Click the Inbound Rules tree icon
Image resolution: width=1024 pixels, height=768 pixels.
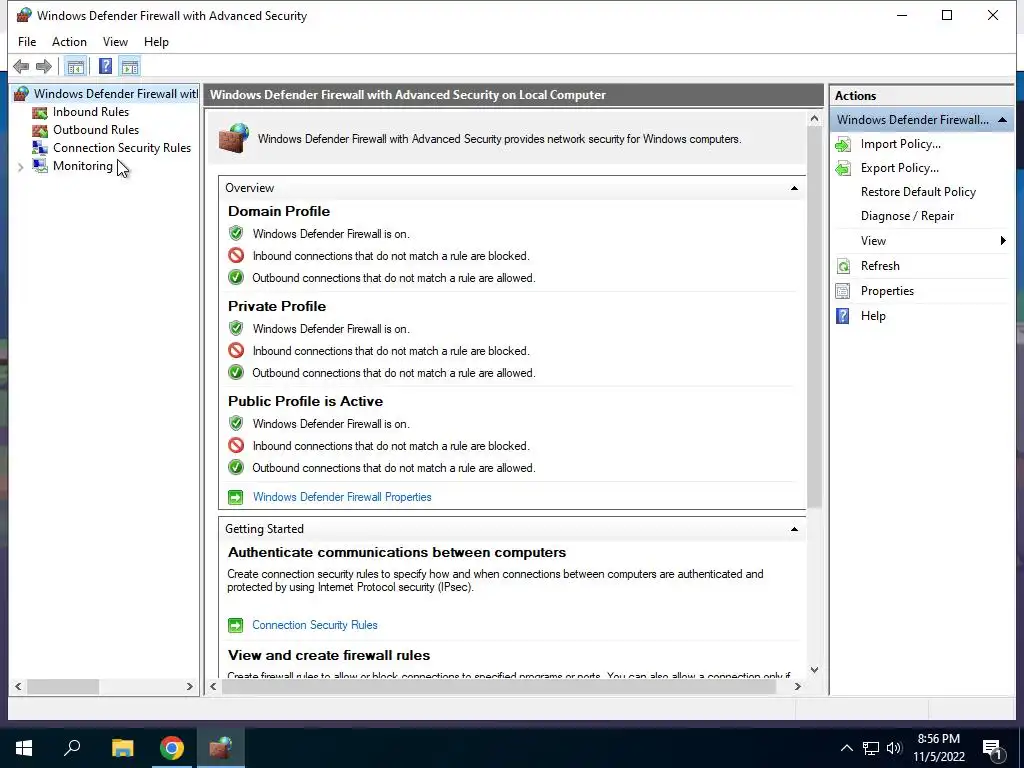tap(40, 112)
